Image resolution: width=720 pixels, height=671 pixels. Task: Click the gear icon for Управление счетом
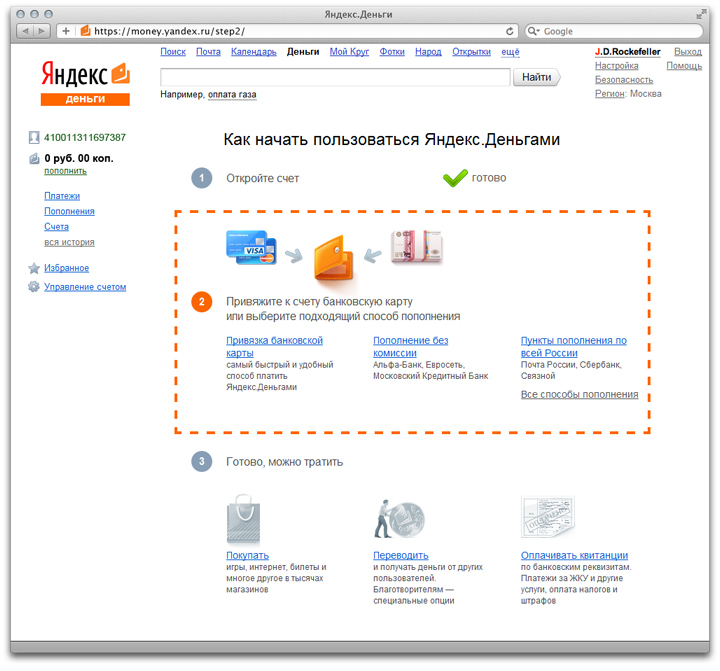pos(34,287)
